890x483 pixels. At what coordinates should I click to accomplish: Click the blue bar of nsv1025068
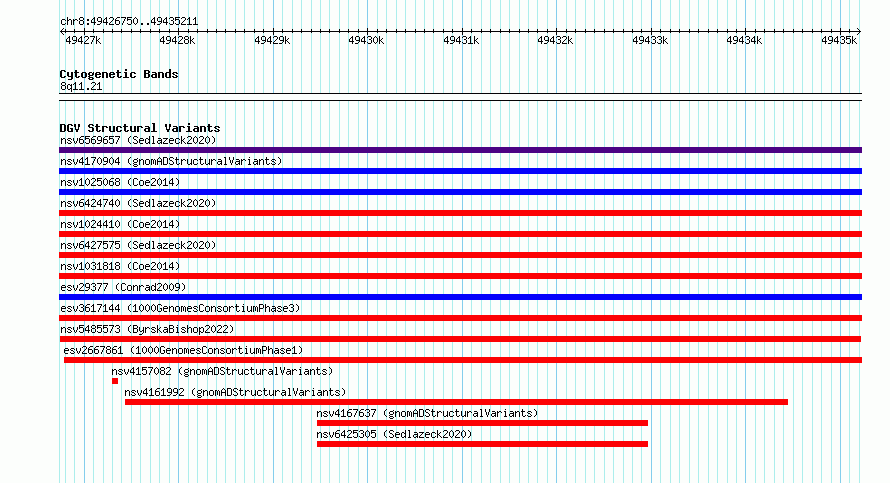[460, 192]
